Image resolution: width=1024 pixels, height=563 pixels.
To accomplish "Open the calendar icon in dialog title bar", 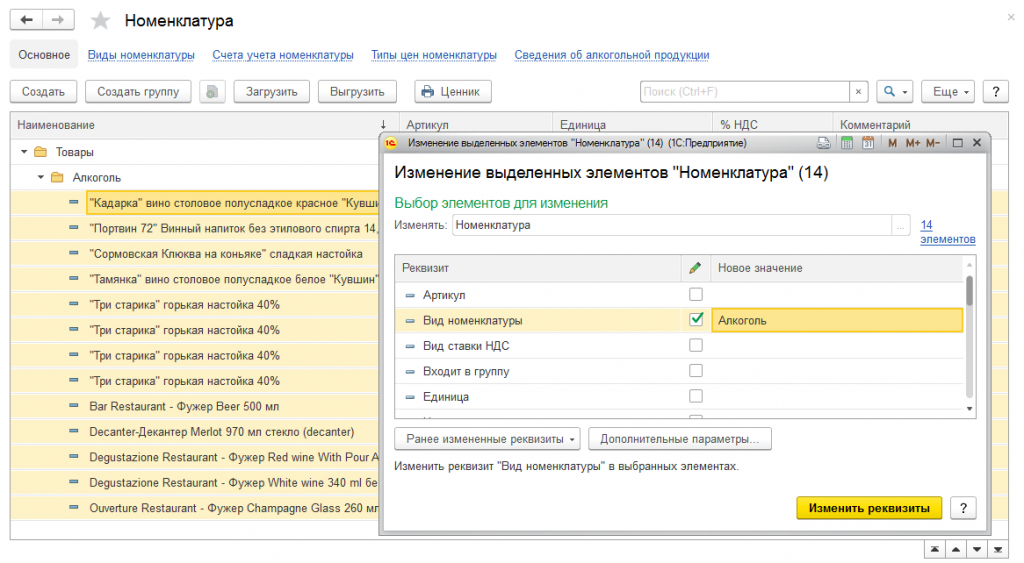I will [867, 144].
